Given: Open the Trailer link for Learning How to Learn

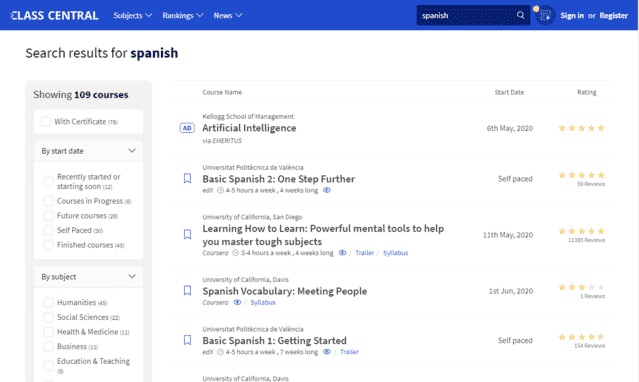Looking at the screenshot, I should coord(364,253).
